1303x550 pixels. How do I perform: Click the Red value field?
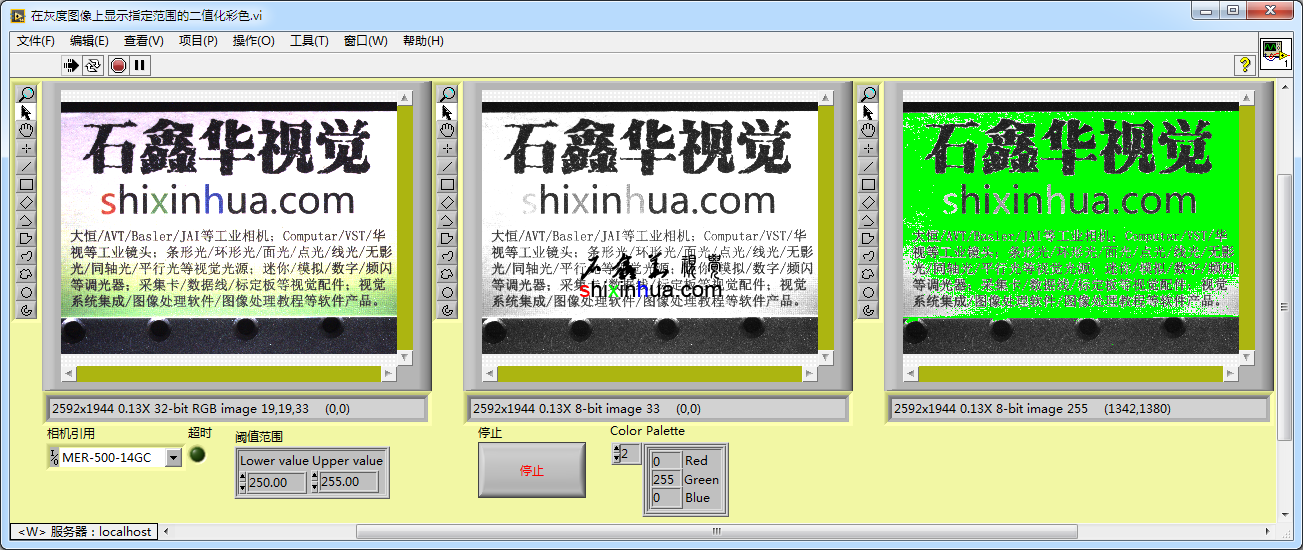(x=665, y=461)
